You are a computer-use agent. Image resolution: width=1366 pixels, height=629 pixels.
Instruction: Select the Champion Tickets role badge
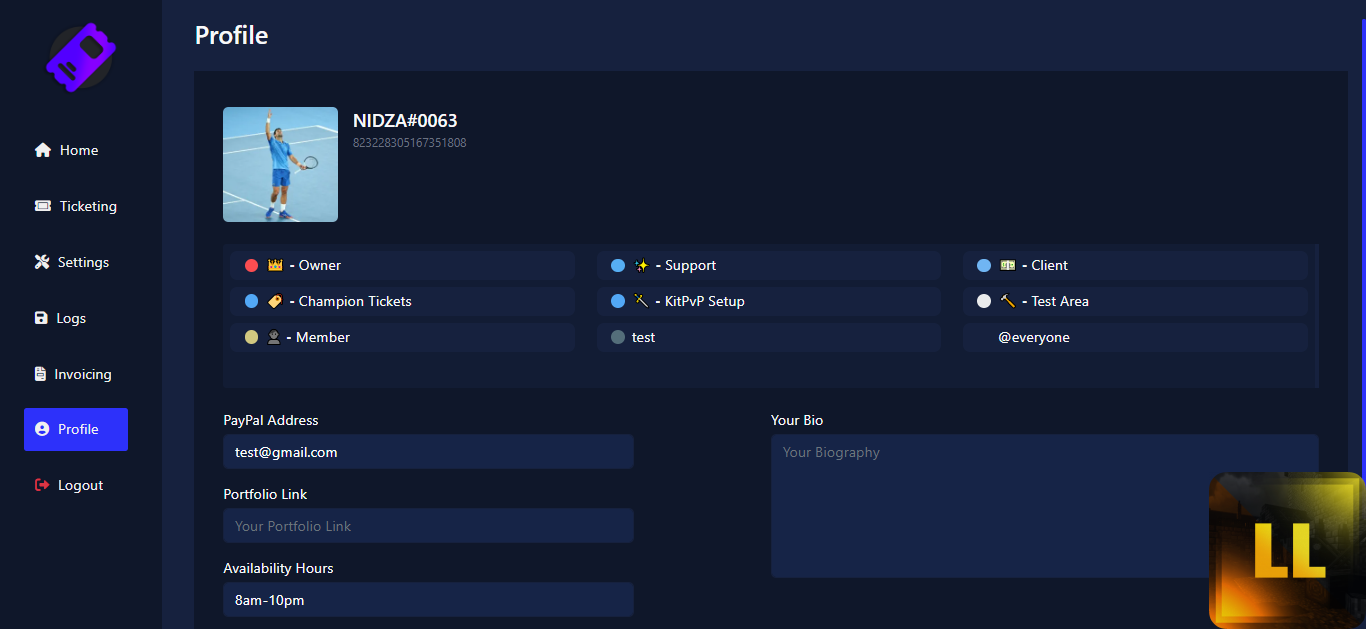click(x=402, y=301)
